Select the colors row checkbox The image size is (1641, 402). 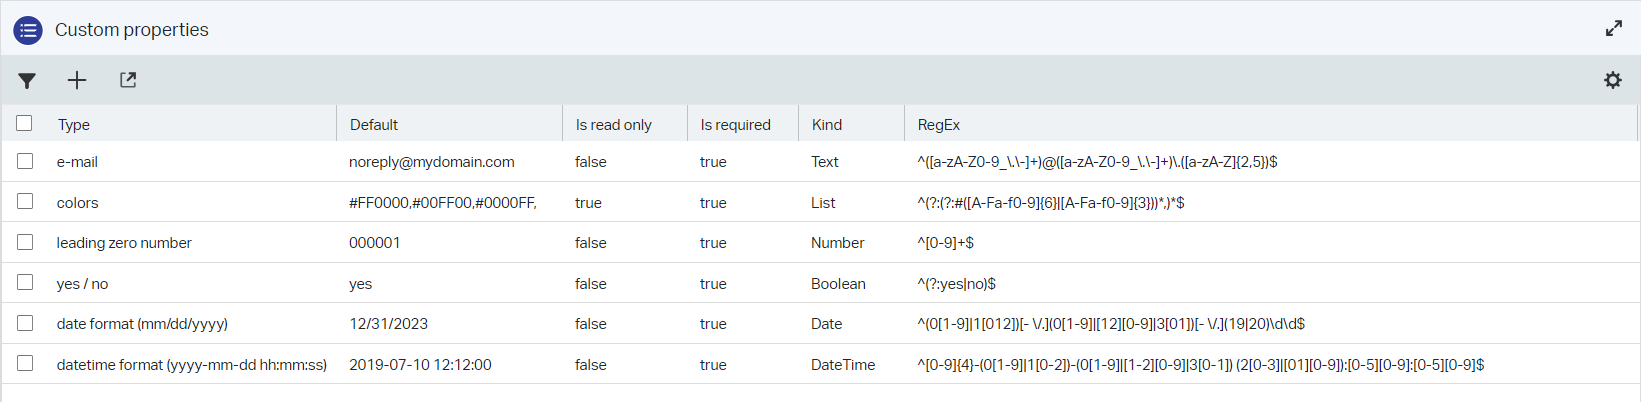click(25, 202)
